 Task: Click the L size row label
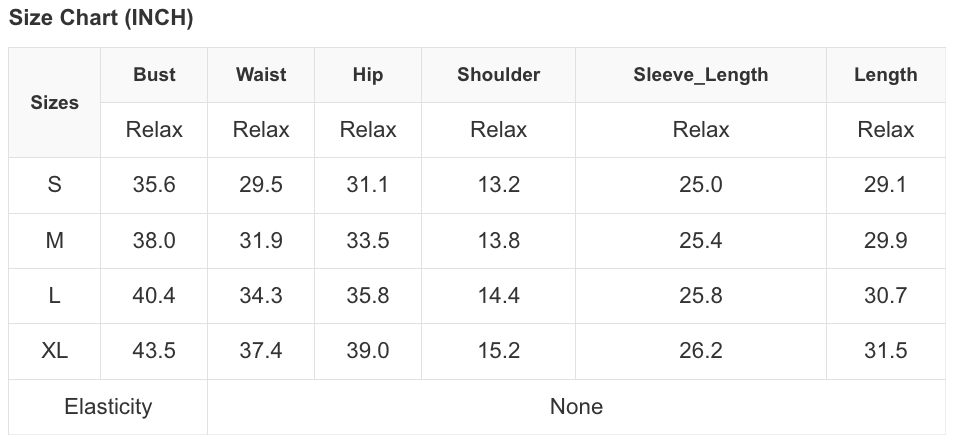tap(55, 296)
